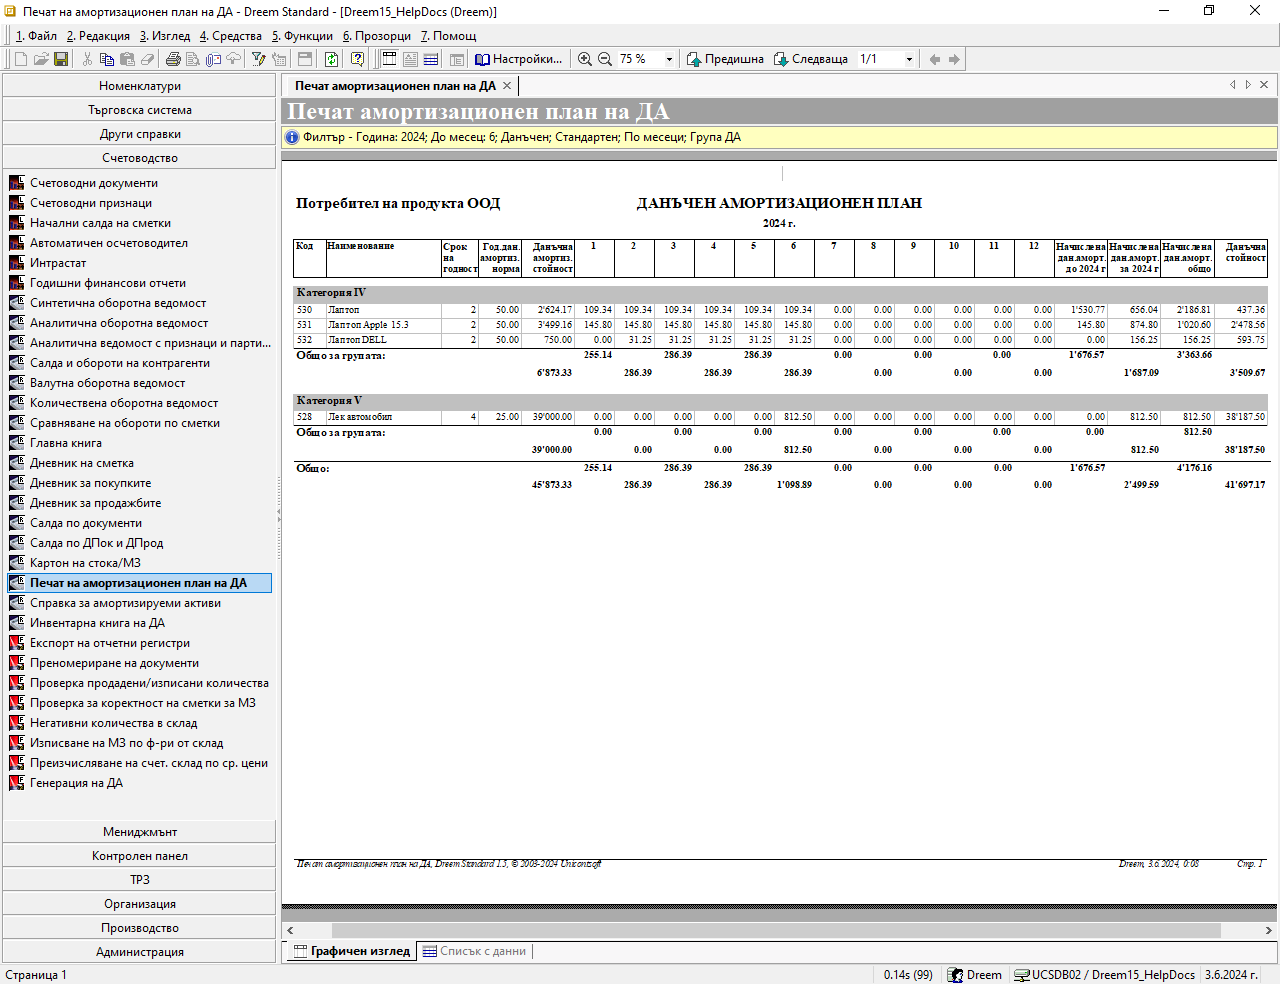Close the Печат амортизационен план tab
1280x984 pixels.
(507, 86)
